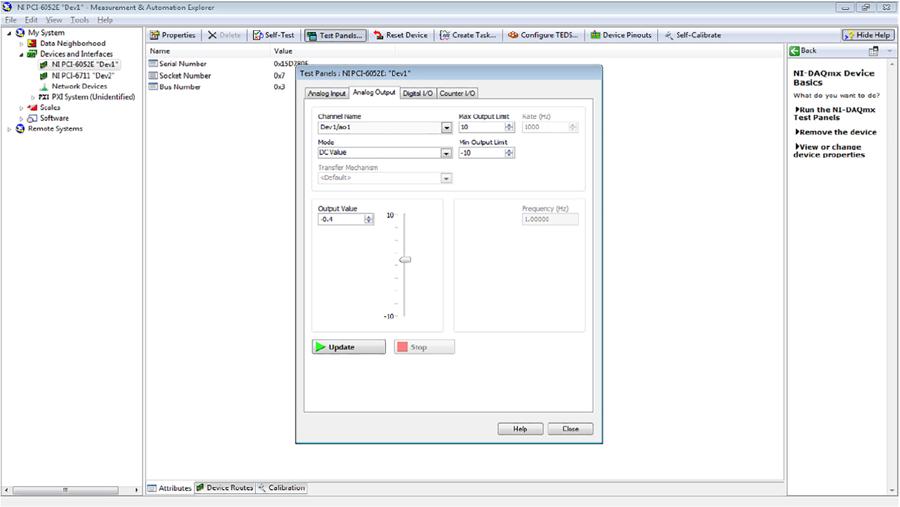Adjust Output Value stepper arrows

pyautogui.click(x=369, y=219)
